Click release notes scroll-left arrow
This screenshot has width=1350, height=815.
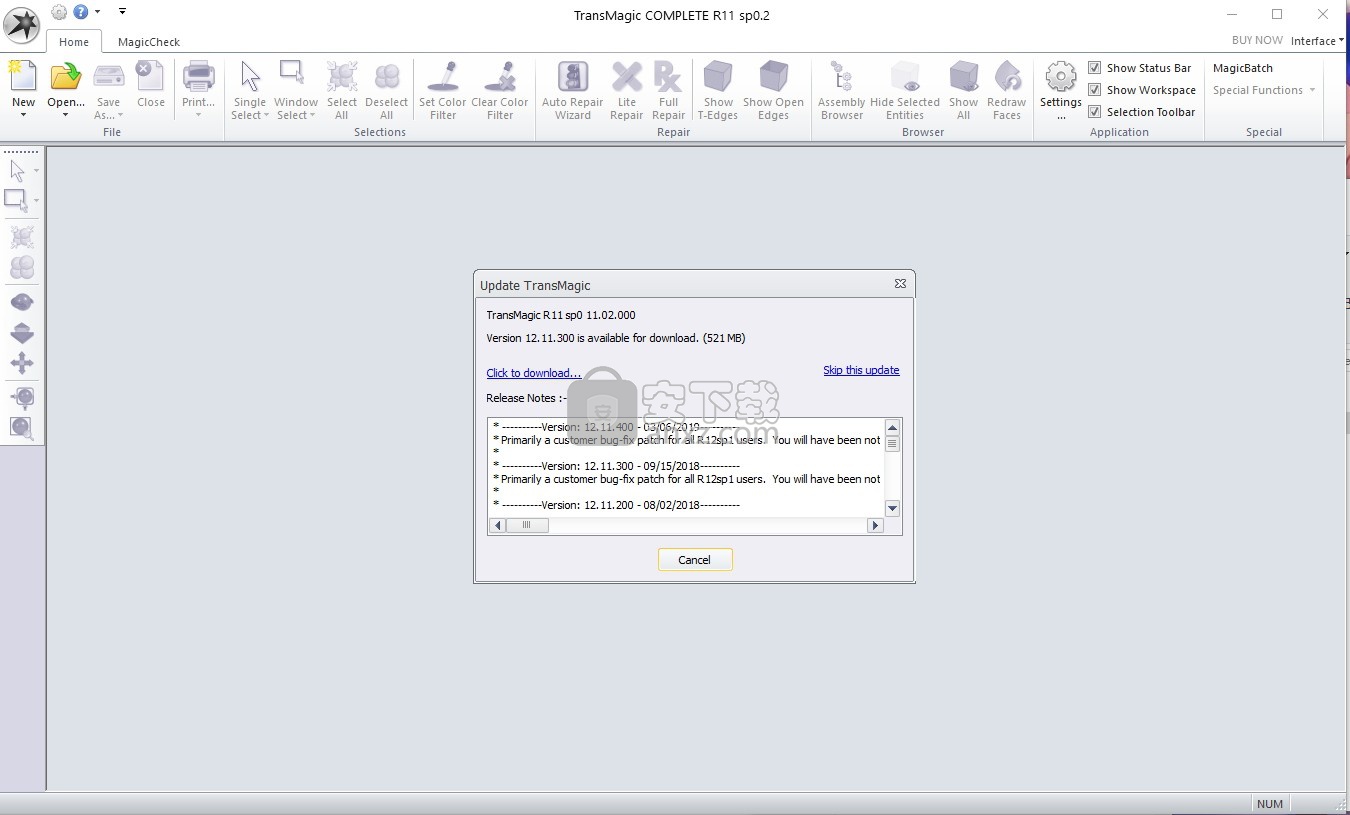(x=497, y=525)
